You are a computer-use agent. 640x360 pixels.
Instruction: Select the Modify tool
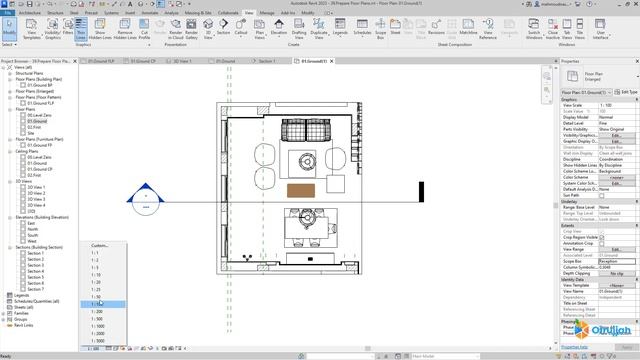[x=9, y=29]
